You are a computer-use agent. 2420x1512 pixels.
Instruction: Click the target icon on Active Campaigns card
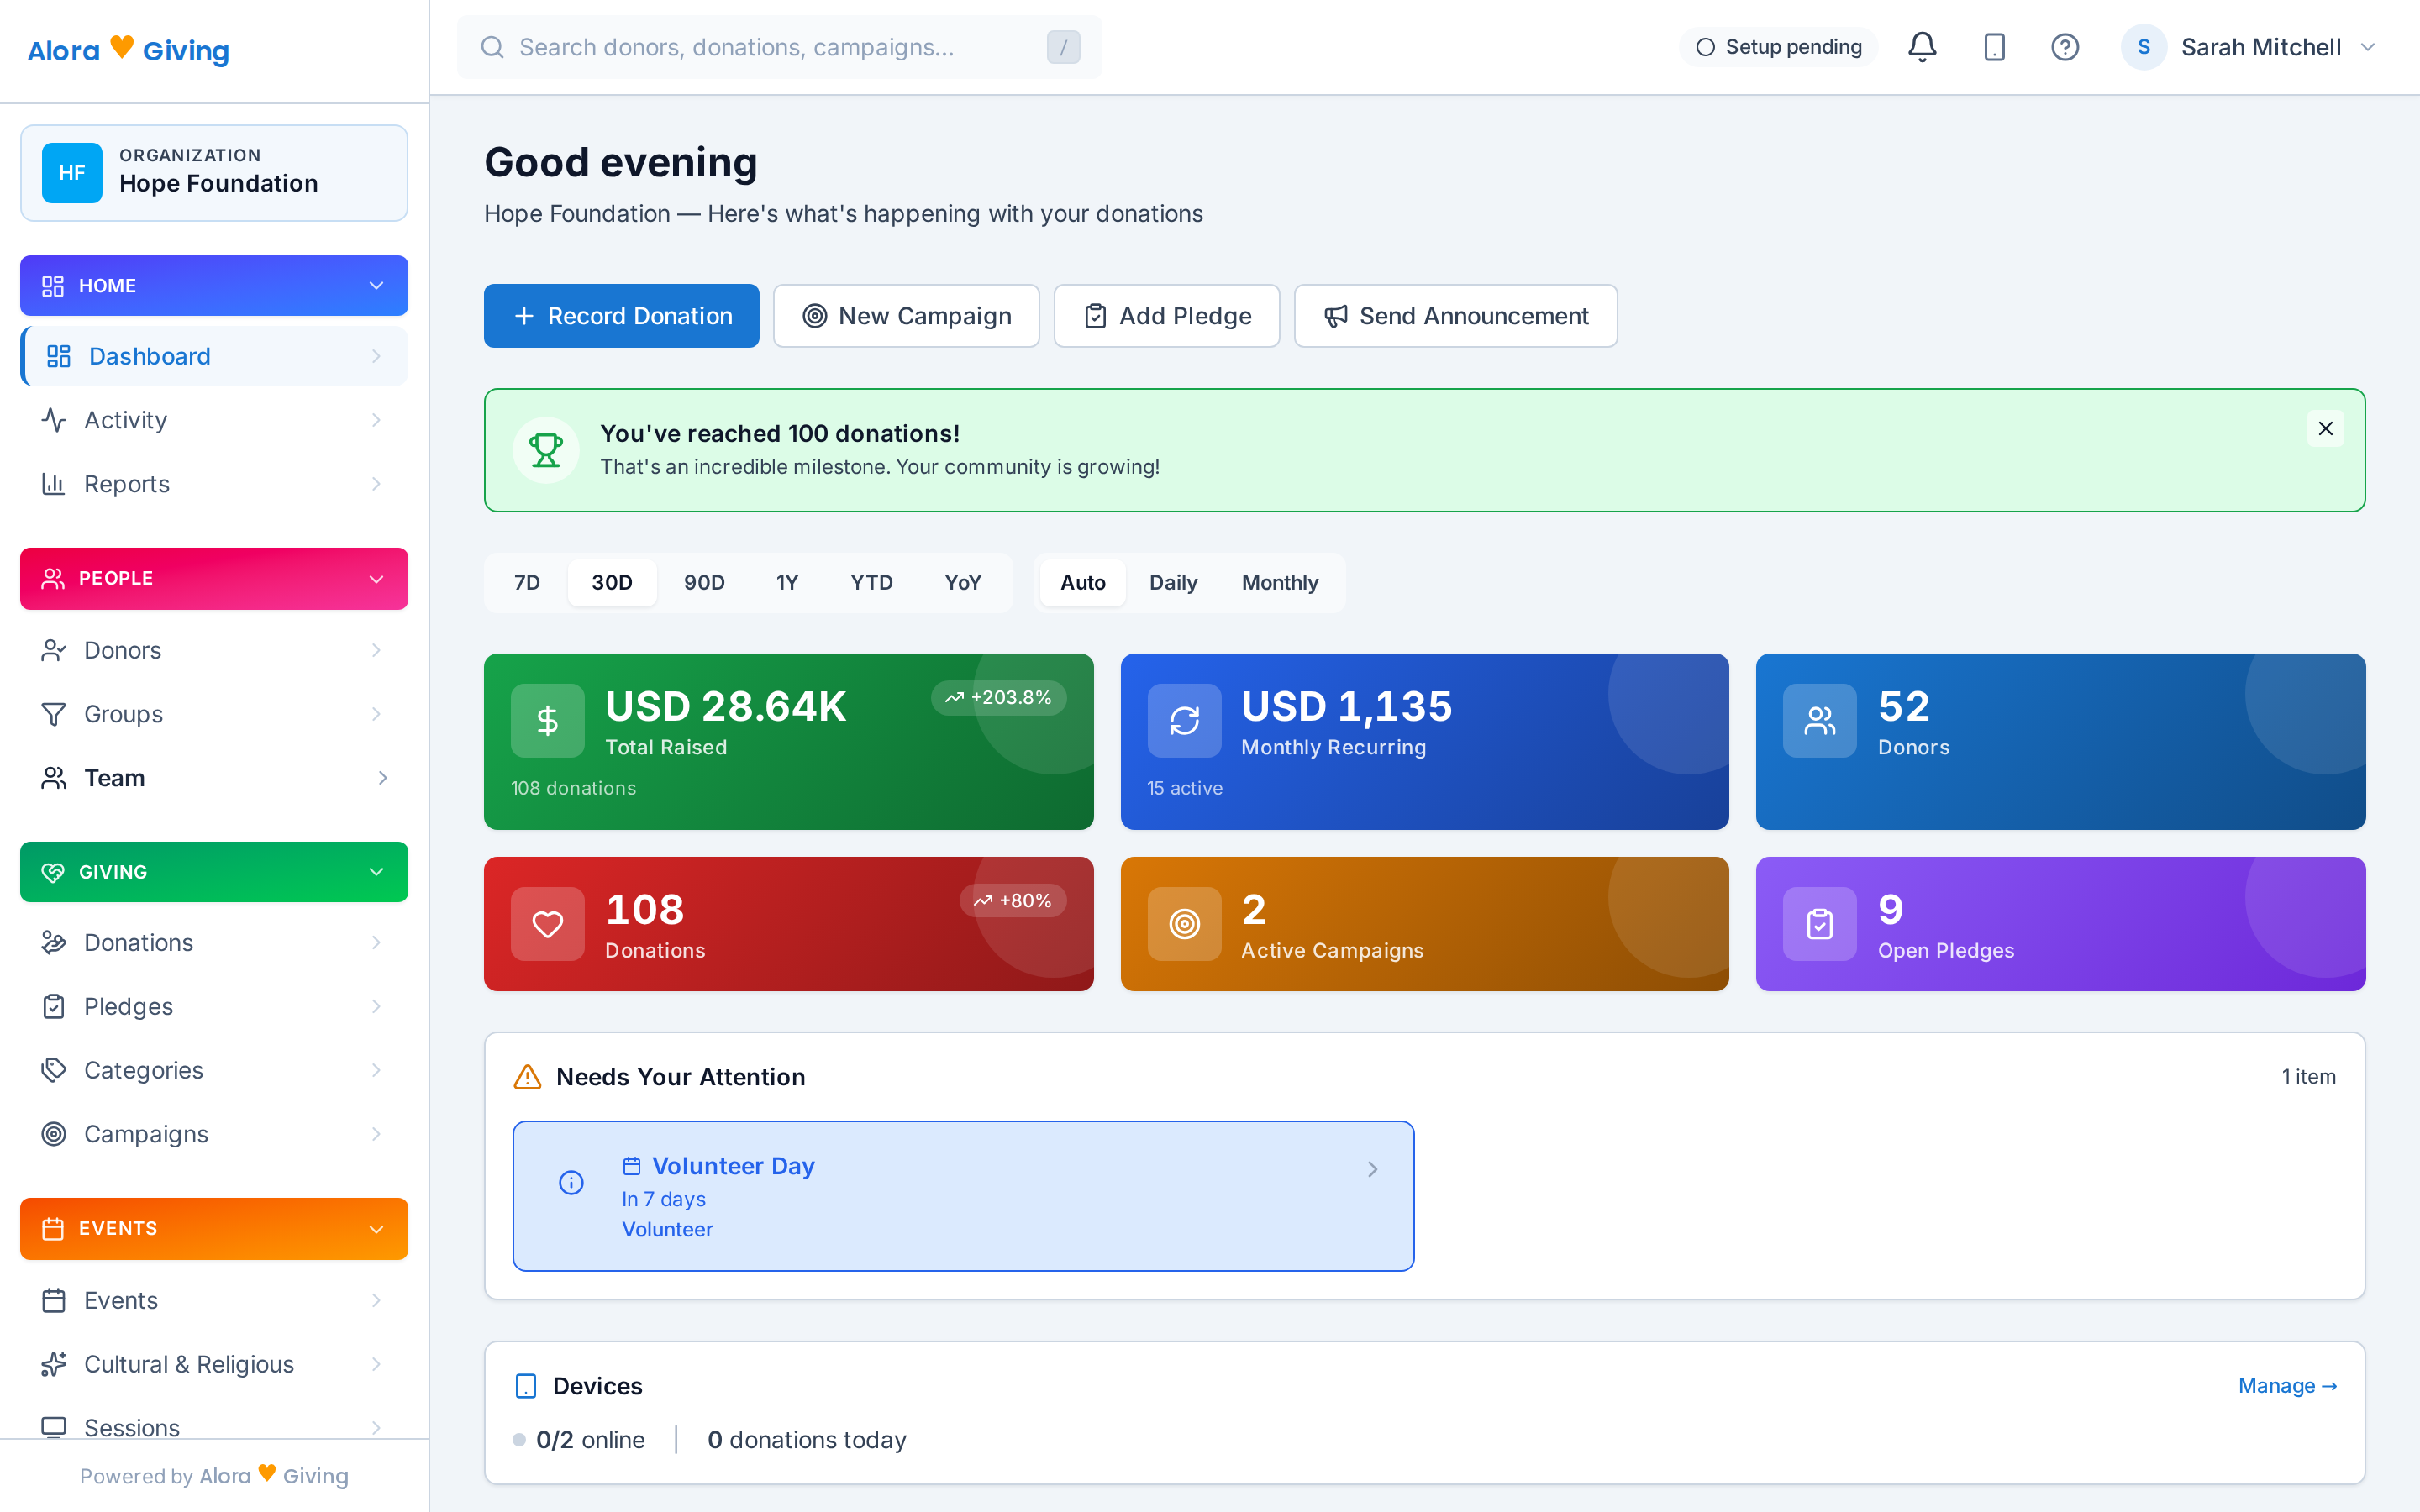pos(1184,923)
